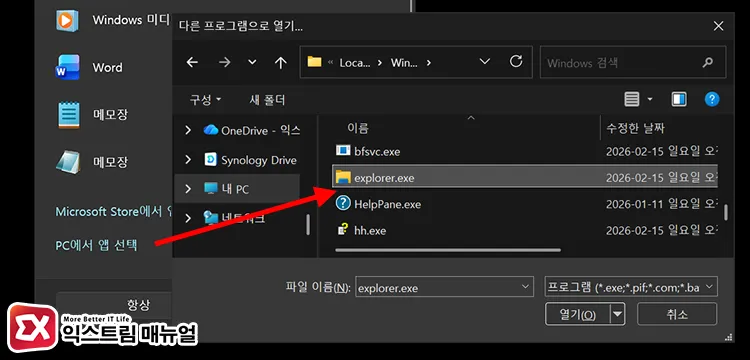The image size is (750, 360).
Task: Create a folder with 새 폴더
Action: pos(267,99)
